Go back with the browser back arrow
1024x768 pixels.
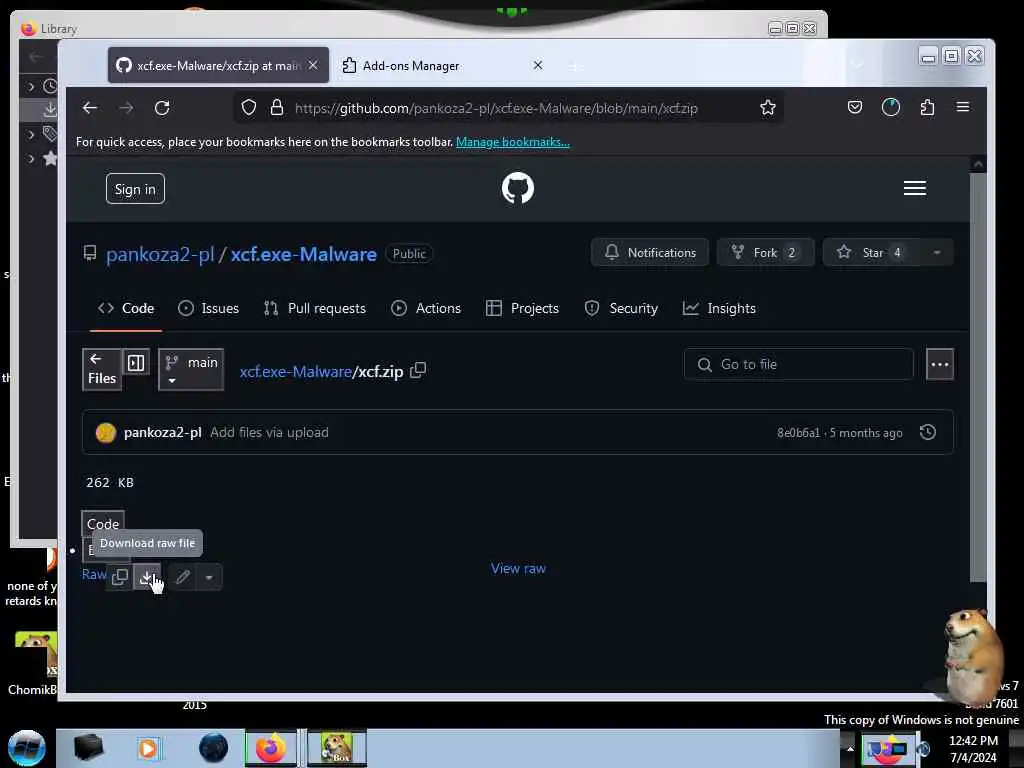click(90, 108)
